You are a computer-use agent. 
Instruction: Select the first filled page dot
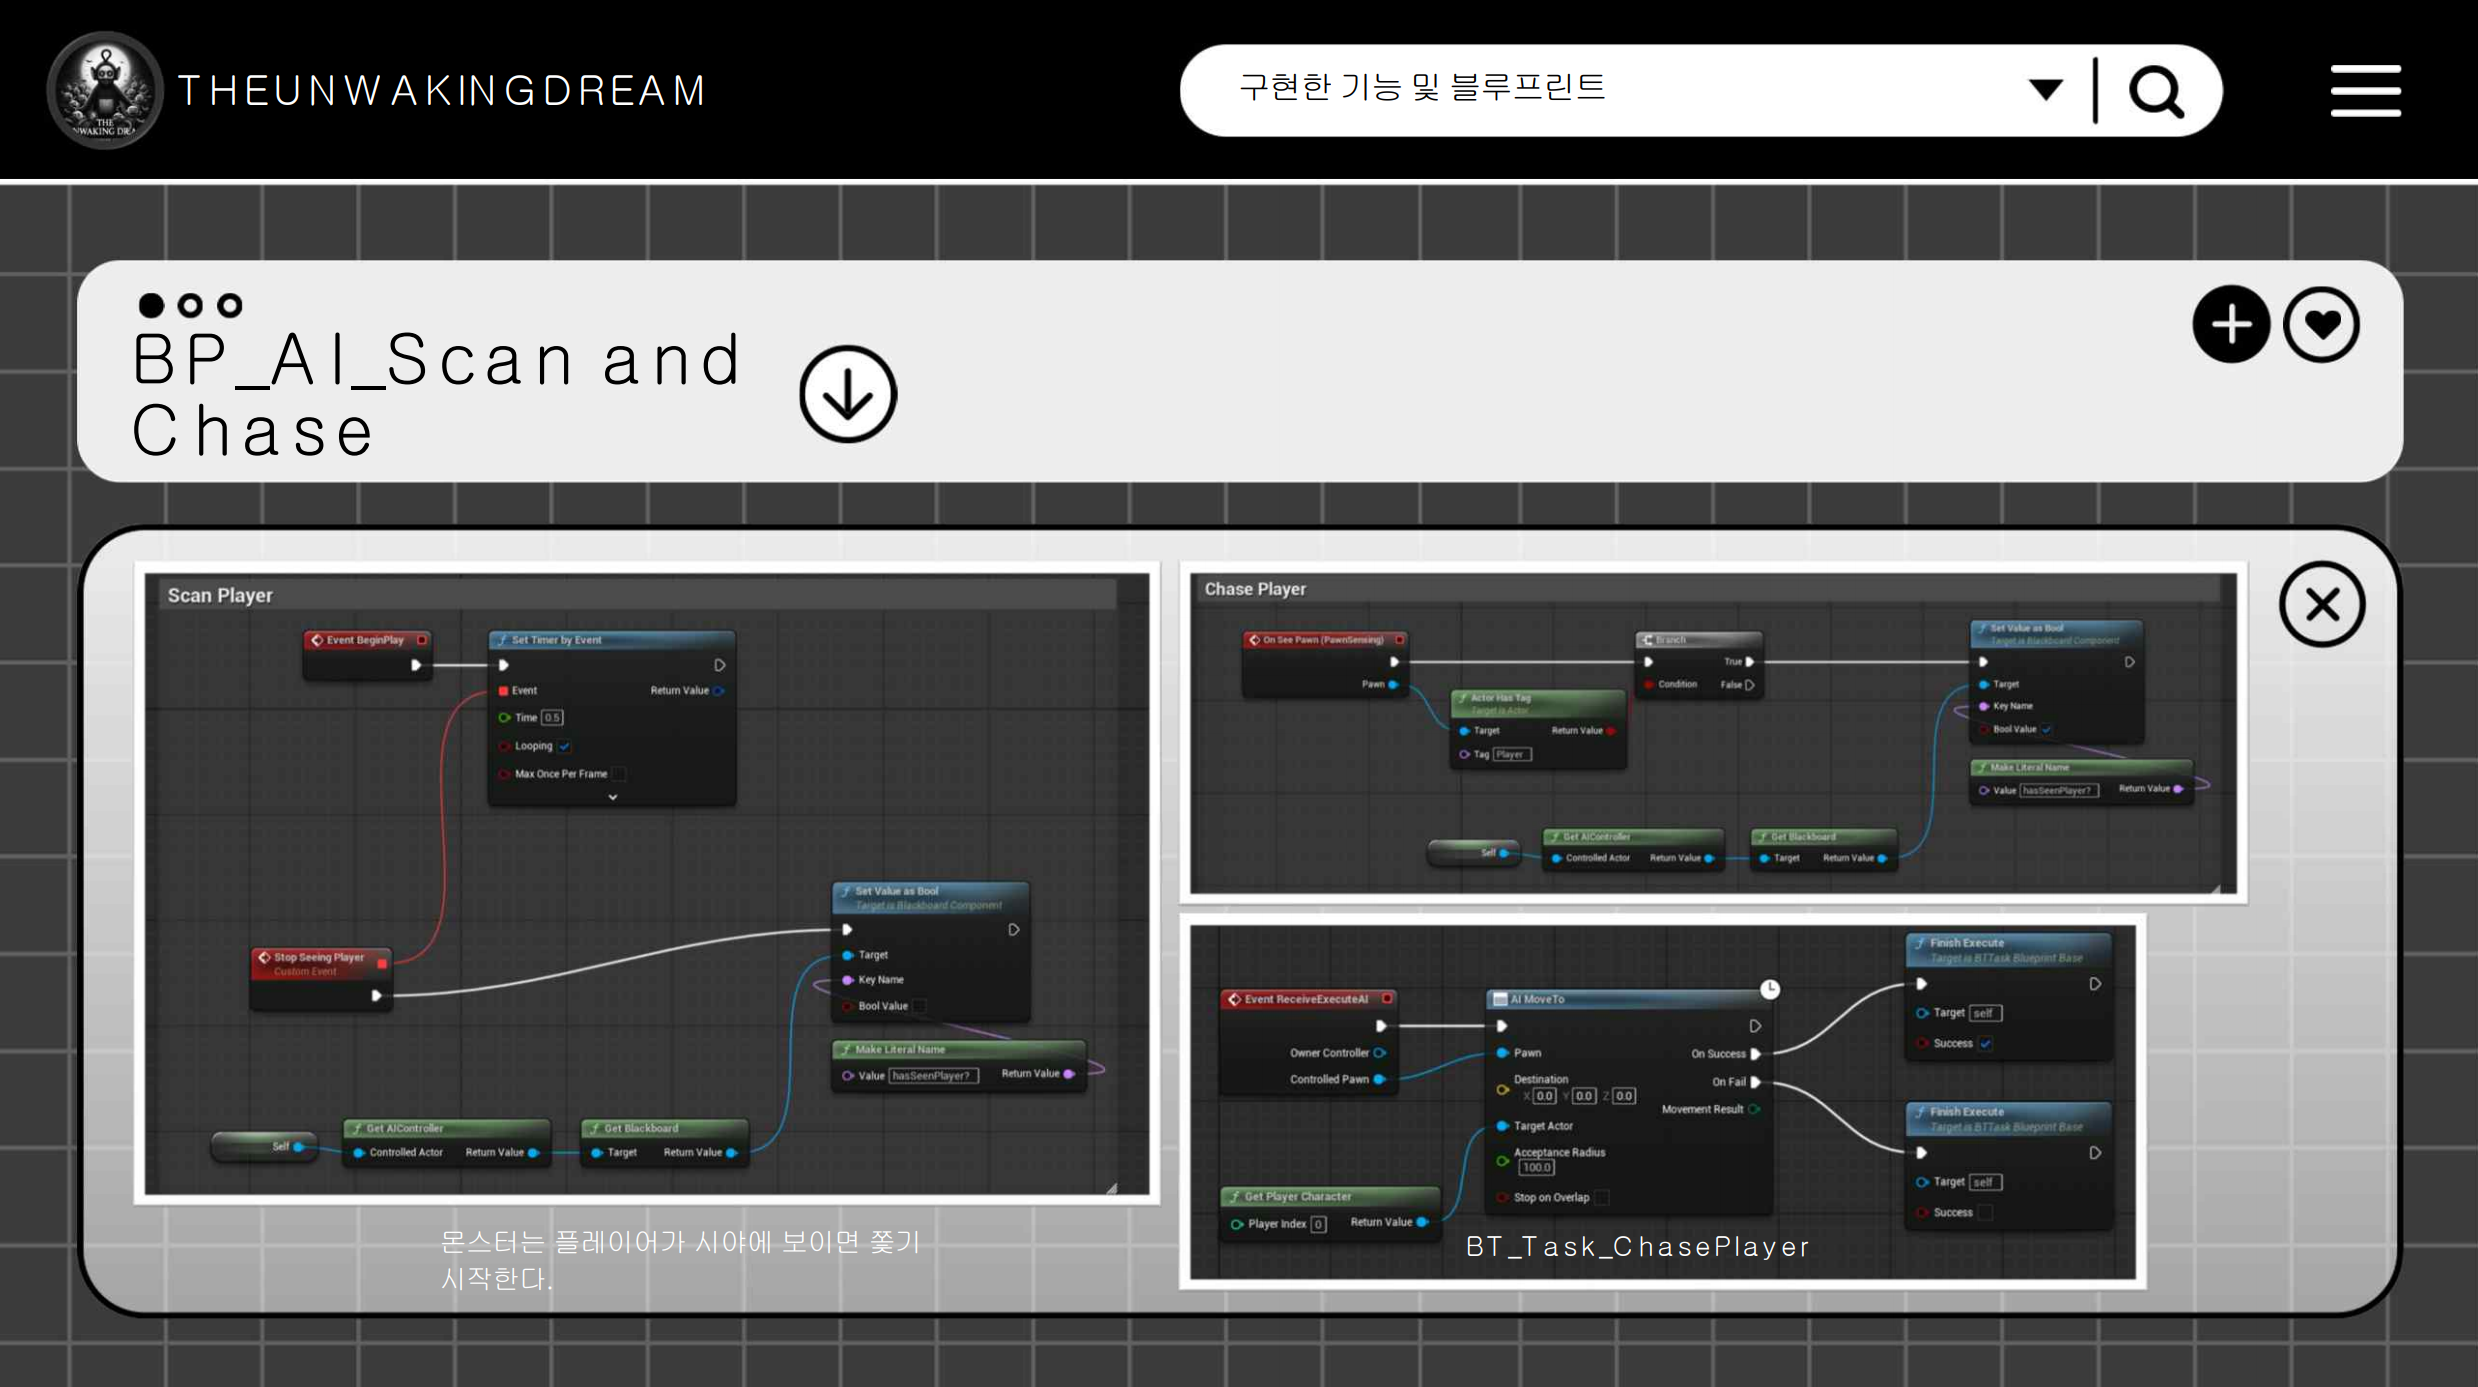point(151,305)
